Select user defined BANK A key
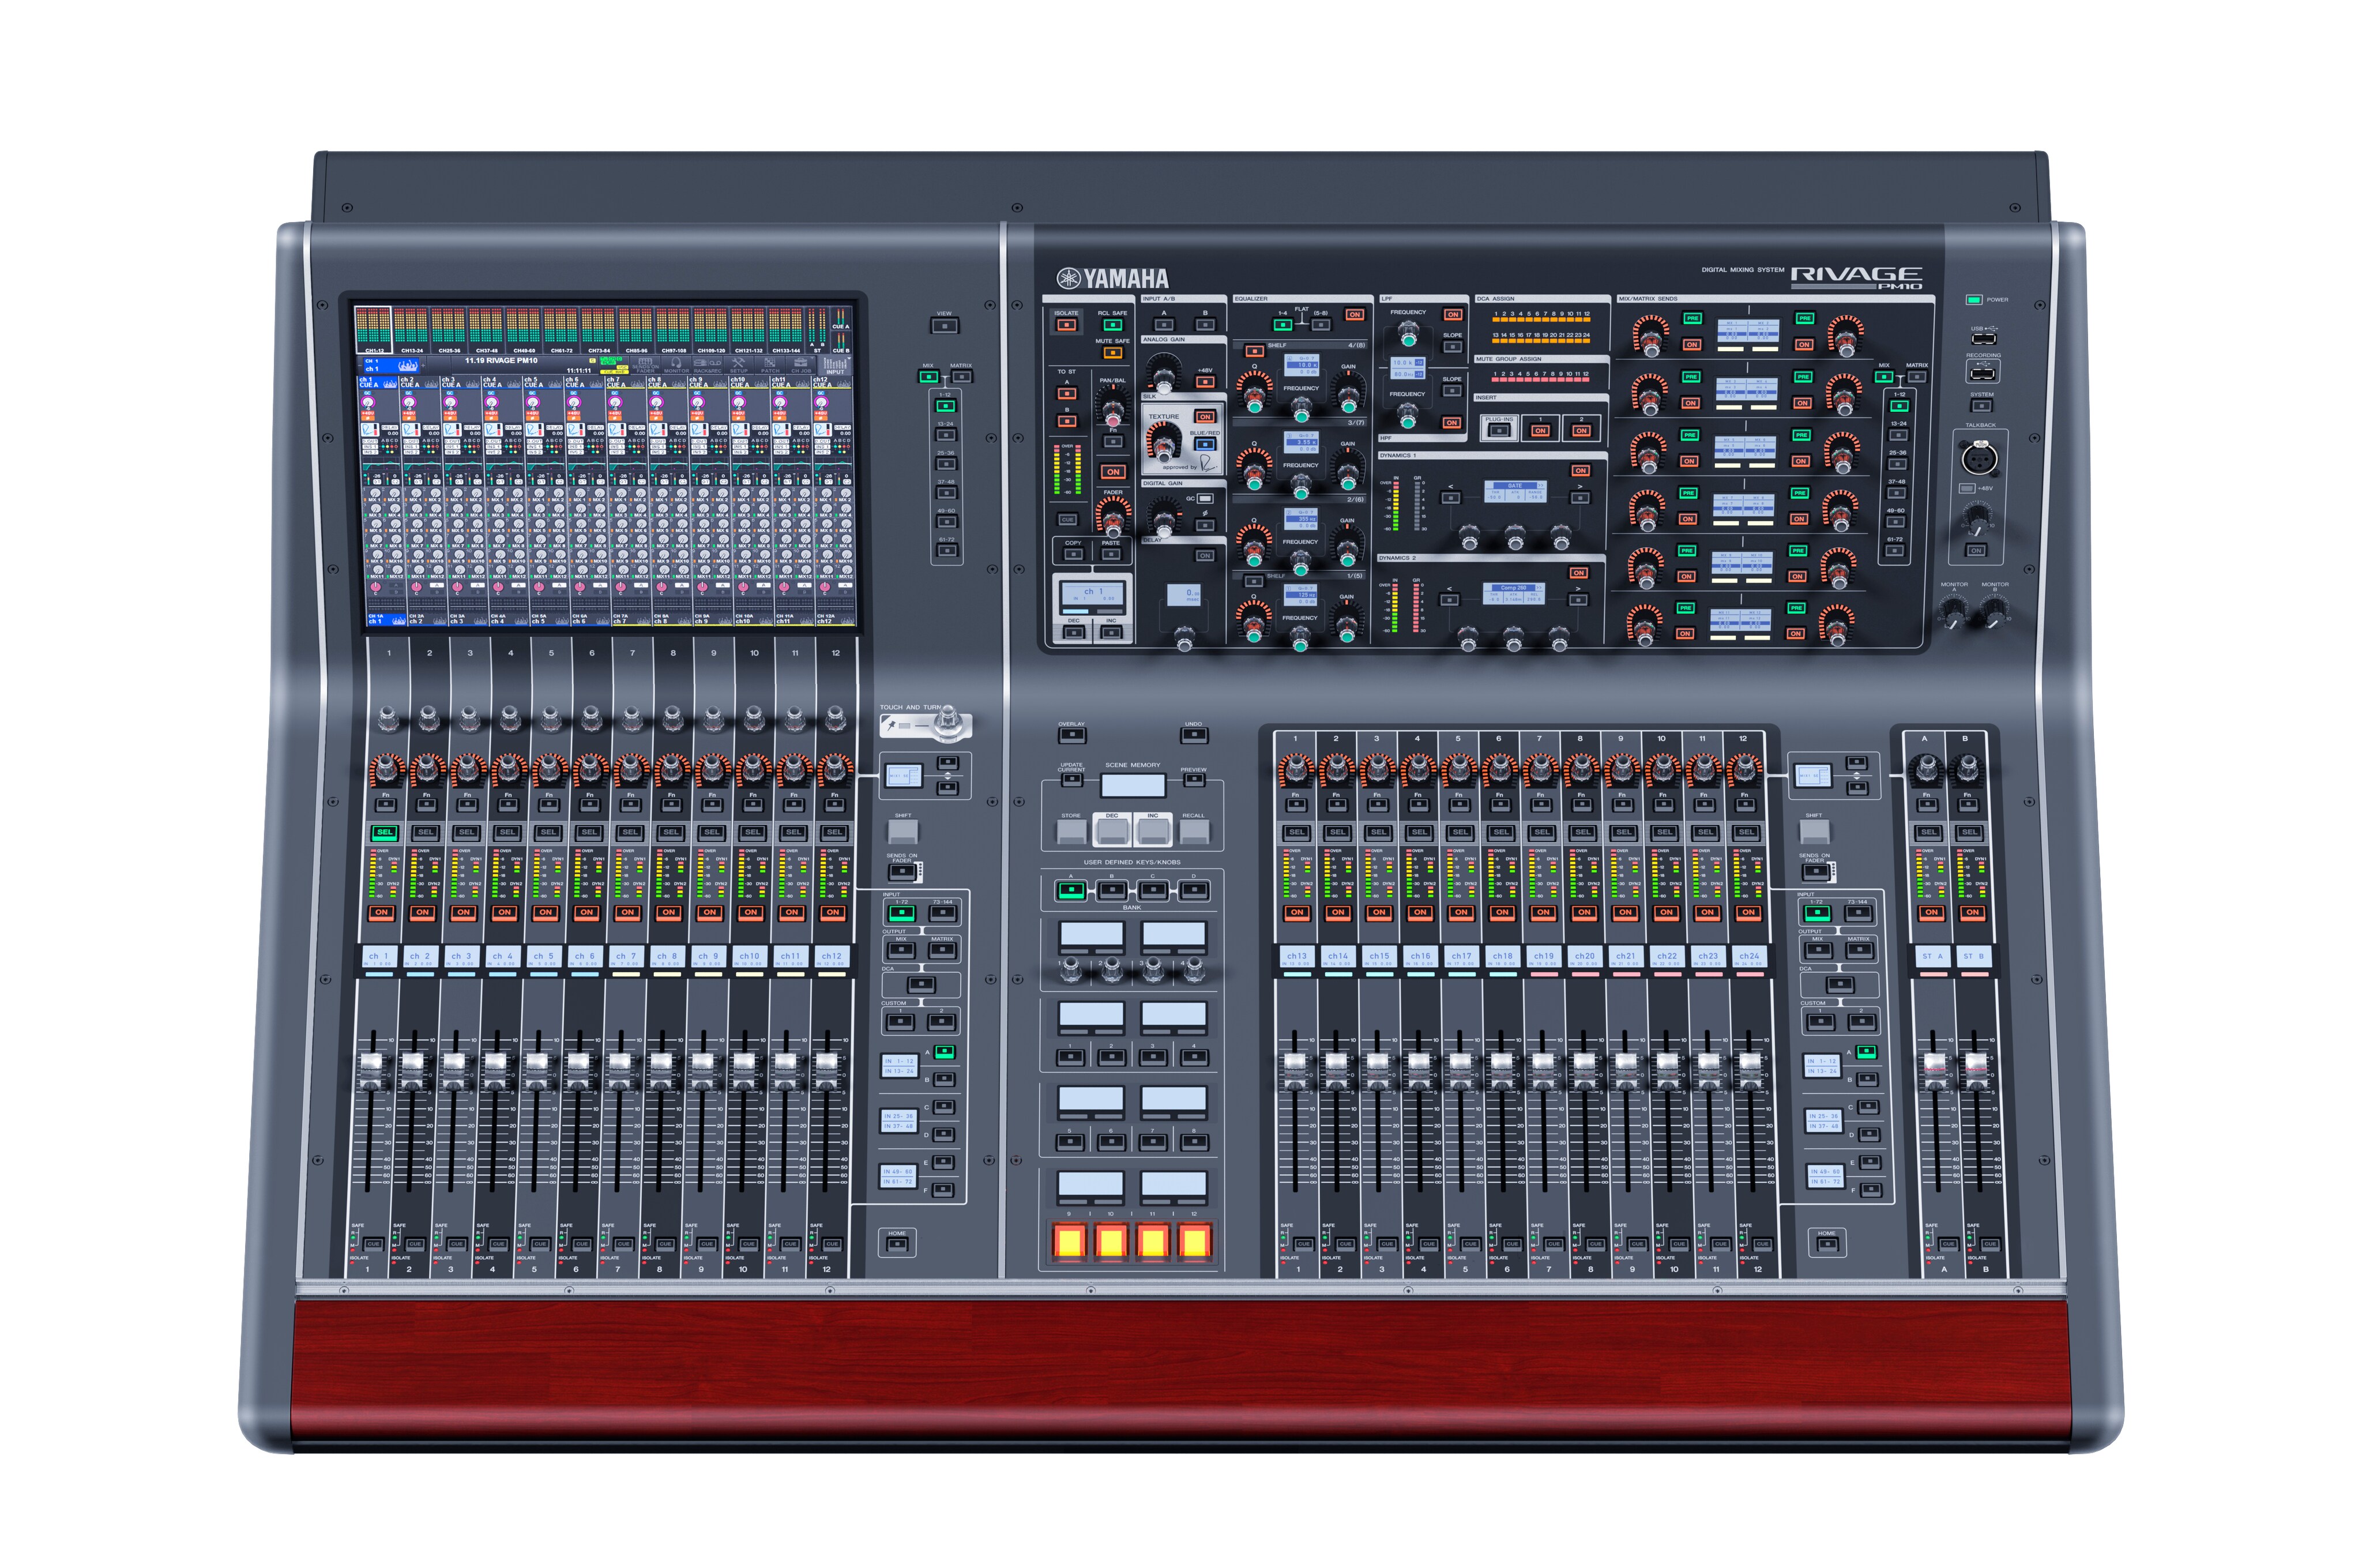2362x1568 pixels. (1071, 890)
